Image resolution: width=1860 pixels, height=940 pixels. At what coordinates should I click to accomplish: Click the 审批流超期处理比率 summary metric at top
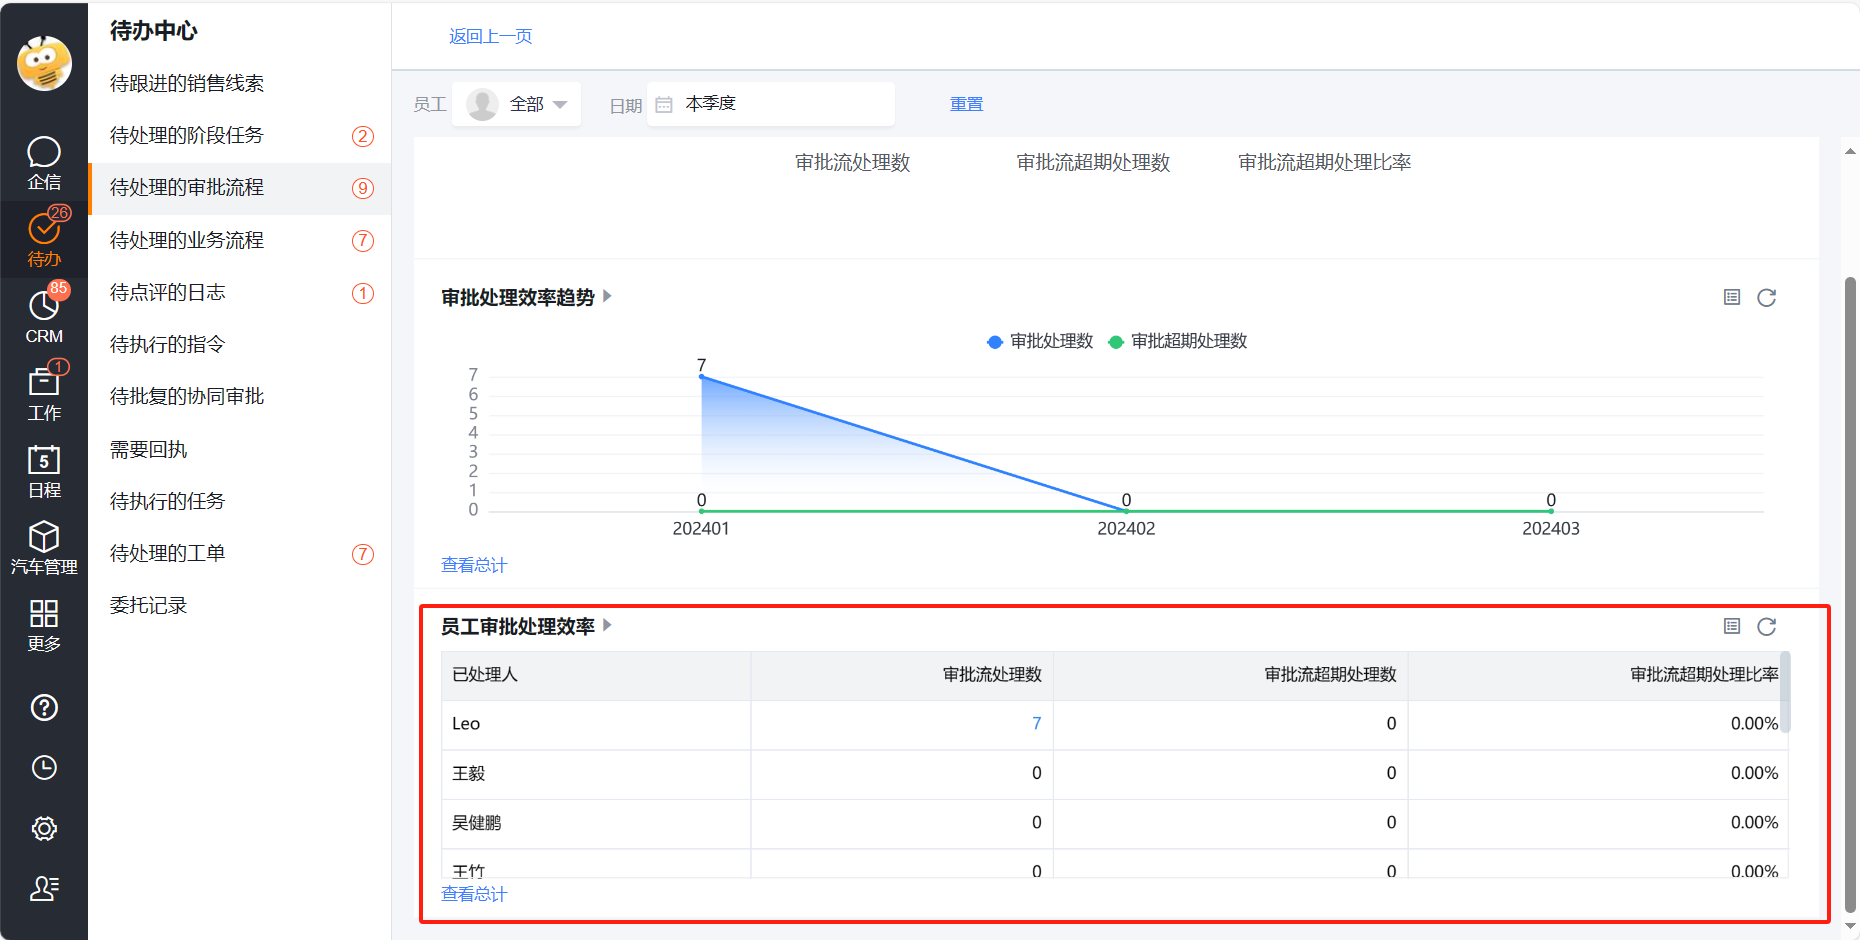coord(1324,162)
